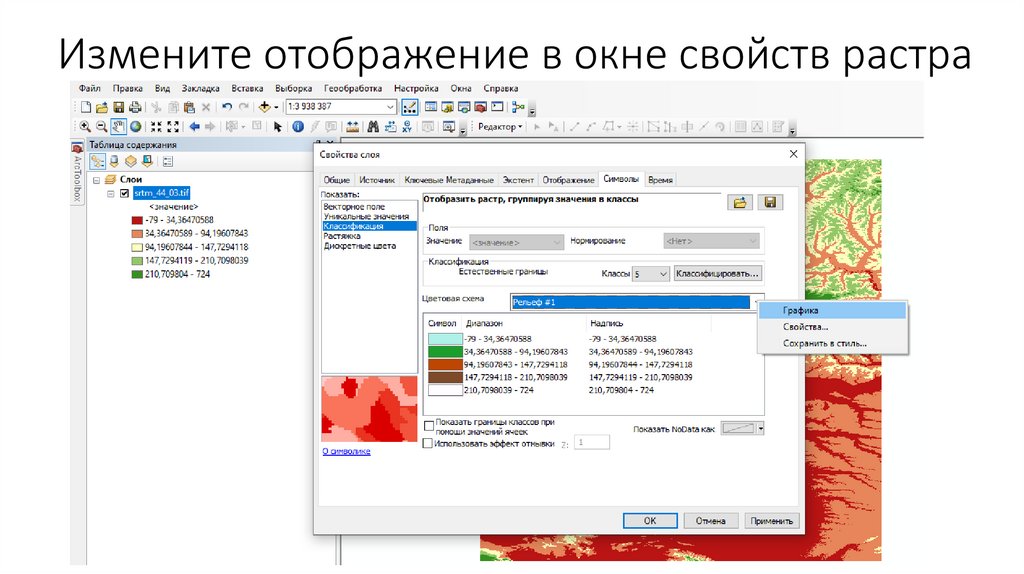Click the green symbol swatch for 34,36470588 class
The width and height of the screenshot is (1024, 574).
[x=445, y=352]
